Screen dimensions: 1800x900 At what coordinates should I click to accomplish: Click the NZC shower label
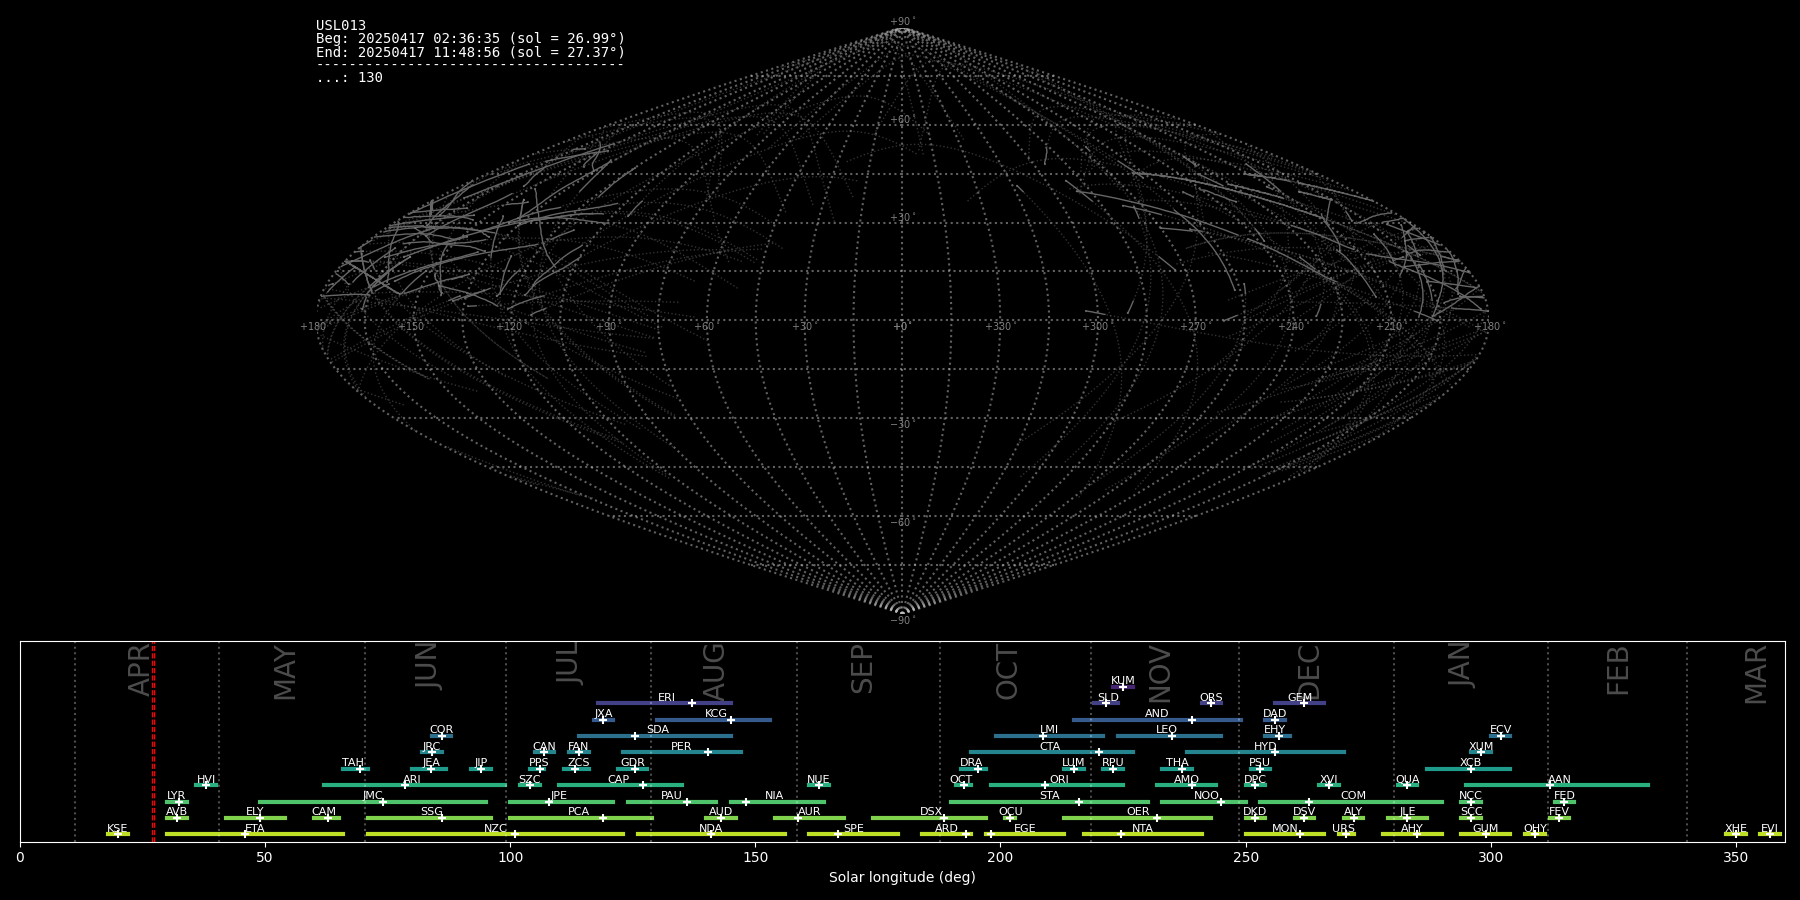pos(495,829)
